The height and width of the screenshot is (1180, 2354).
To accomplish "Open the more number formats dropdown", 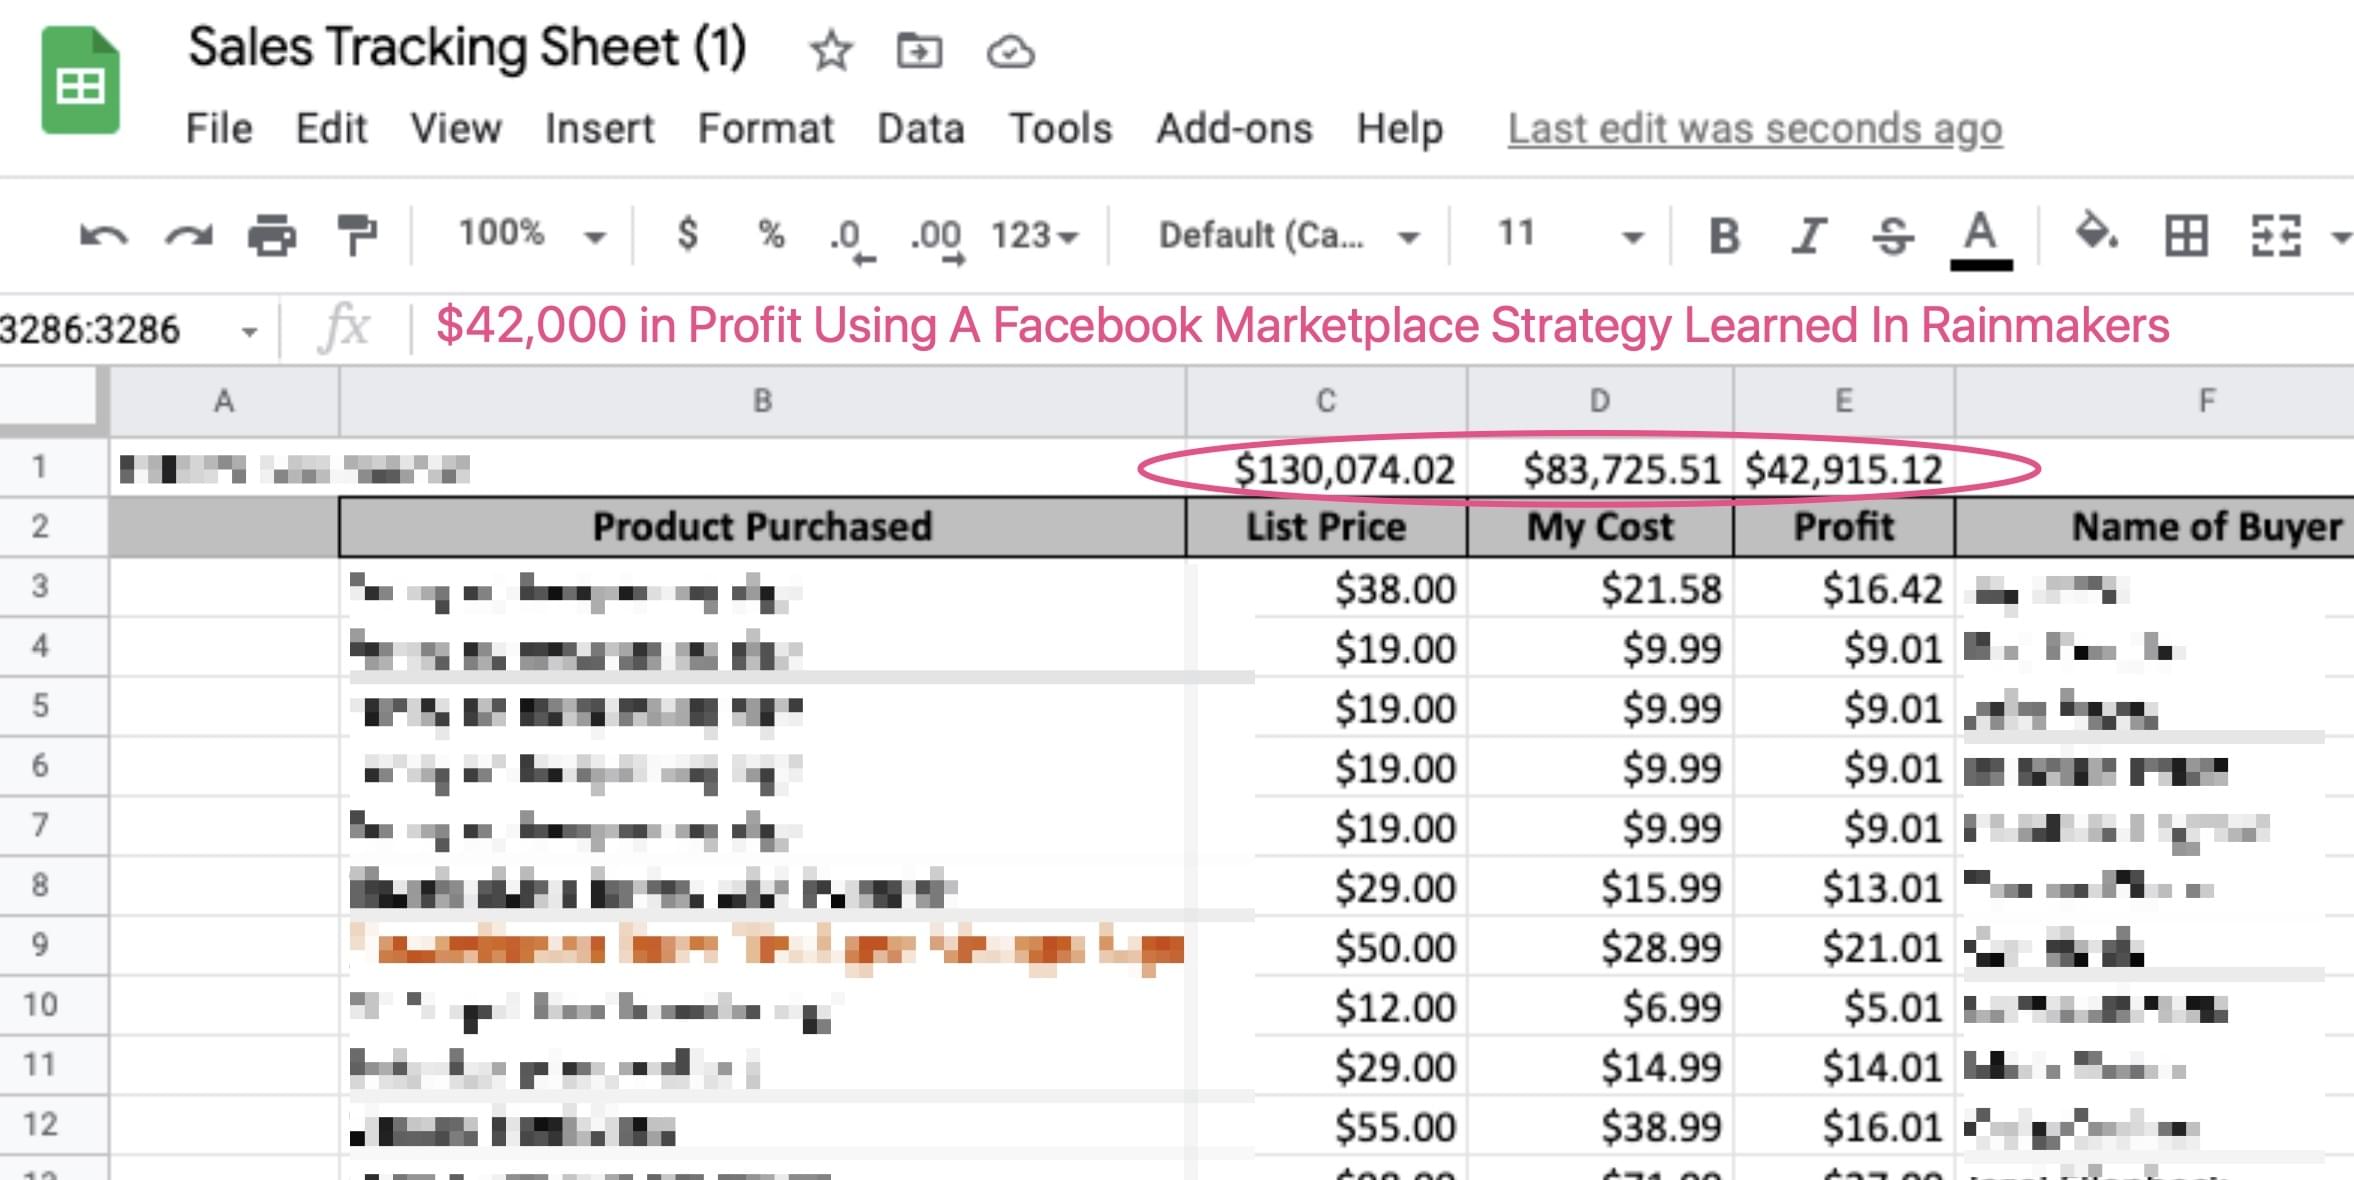I will 1034,236.
